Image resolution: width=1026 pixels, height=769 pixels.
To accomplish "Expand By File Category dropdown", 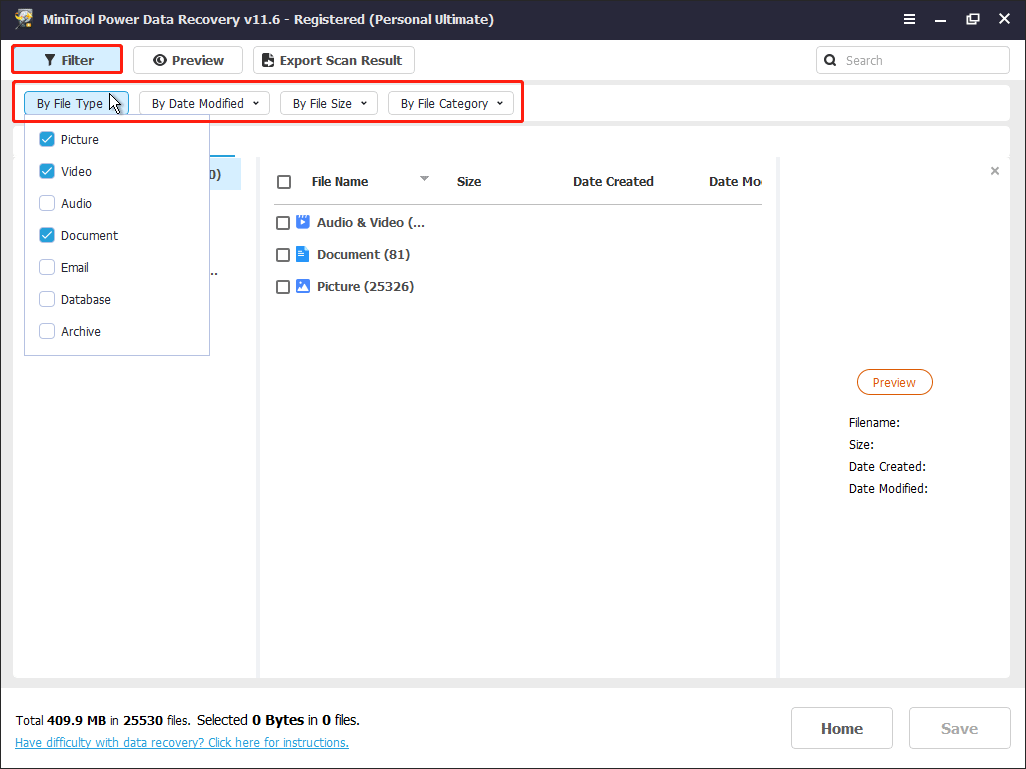I will 451,103.
